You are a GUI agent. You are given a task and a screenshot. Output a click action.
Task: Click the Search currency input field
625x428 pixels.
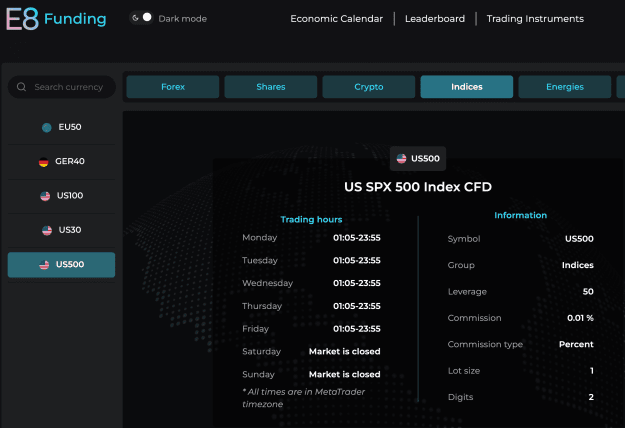pos(62,87)
